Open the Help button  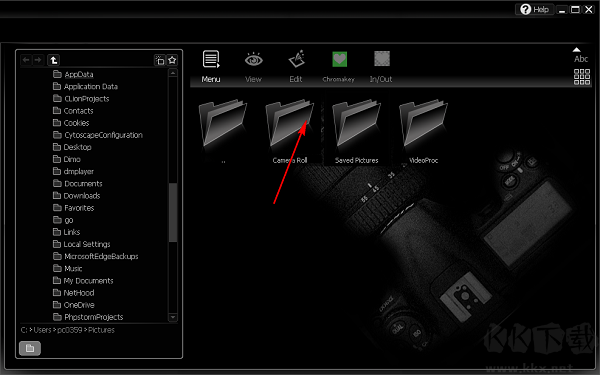pyautogui.click(x=535, y=9)
